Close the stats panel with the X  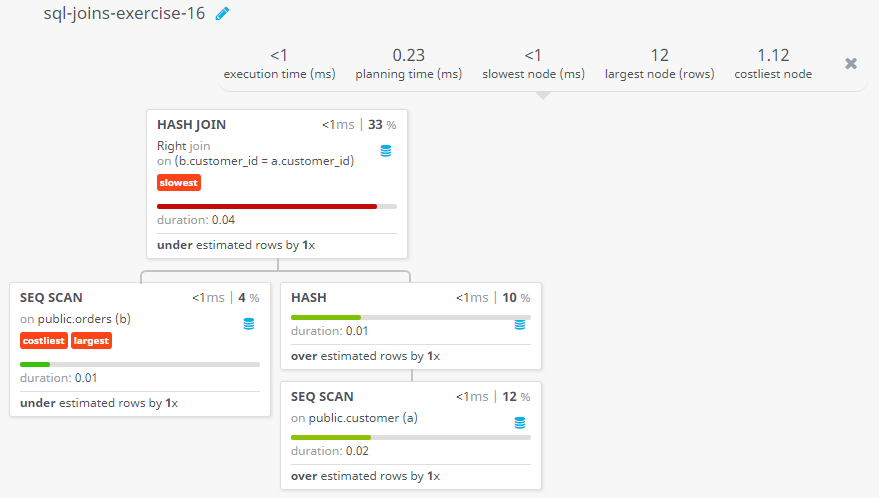pos(851,63)
